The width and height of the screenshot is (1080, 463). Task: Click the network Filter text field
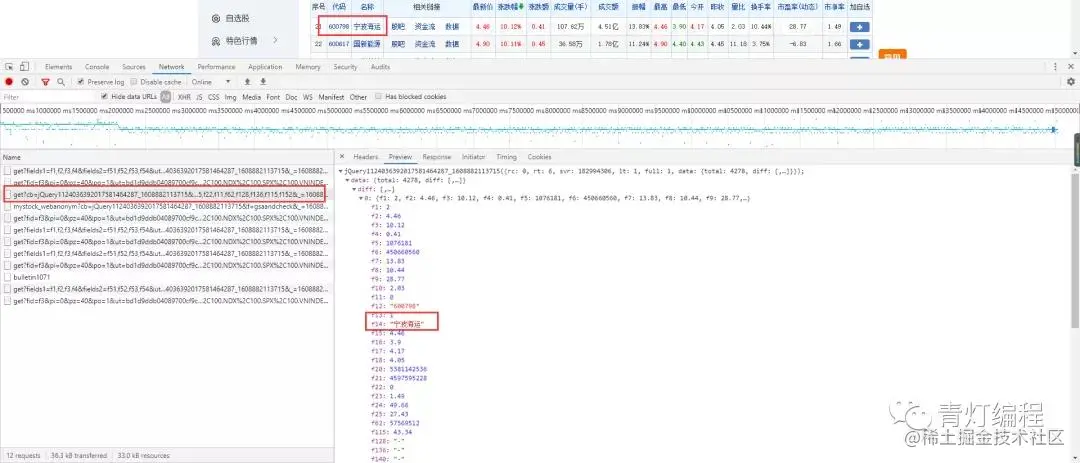point(50,97)
